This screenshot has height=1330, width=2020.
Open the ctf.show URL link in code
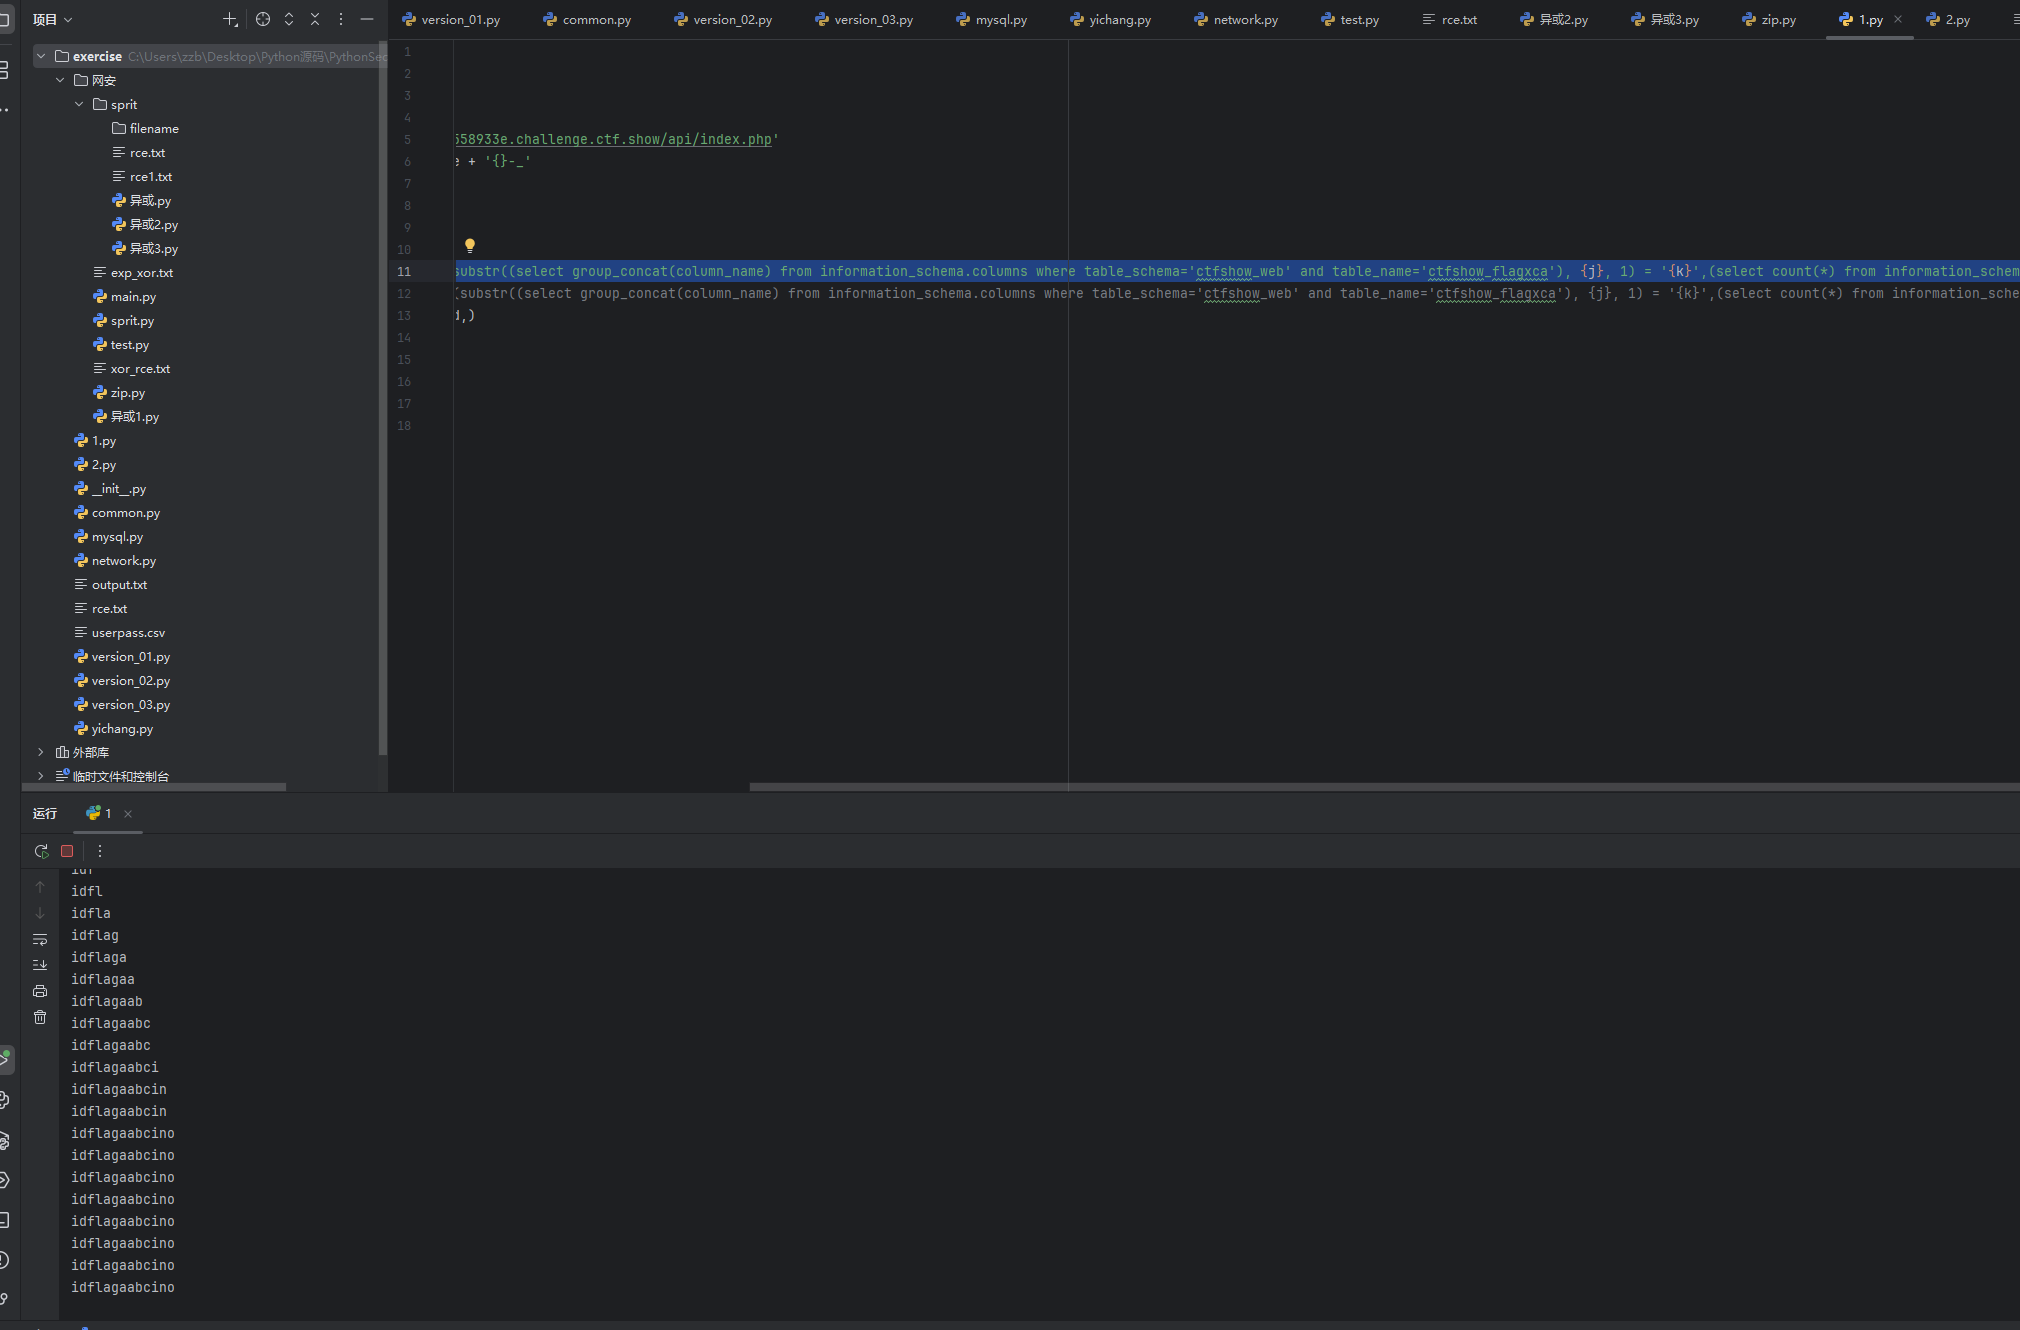[x=613, y=139]
